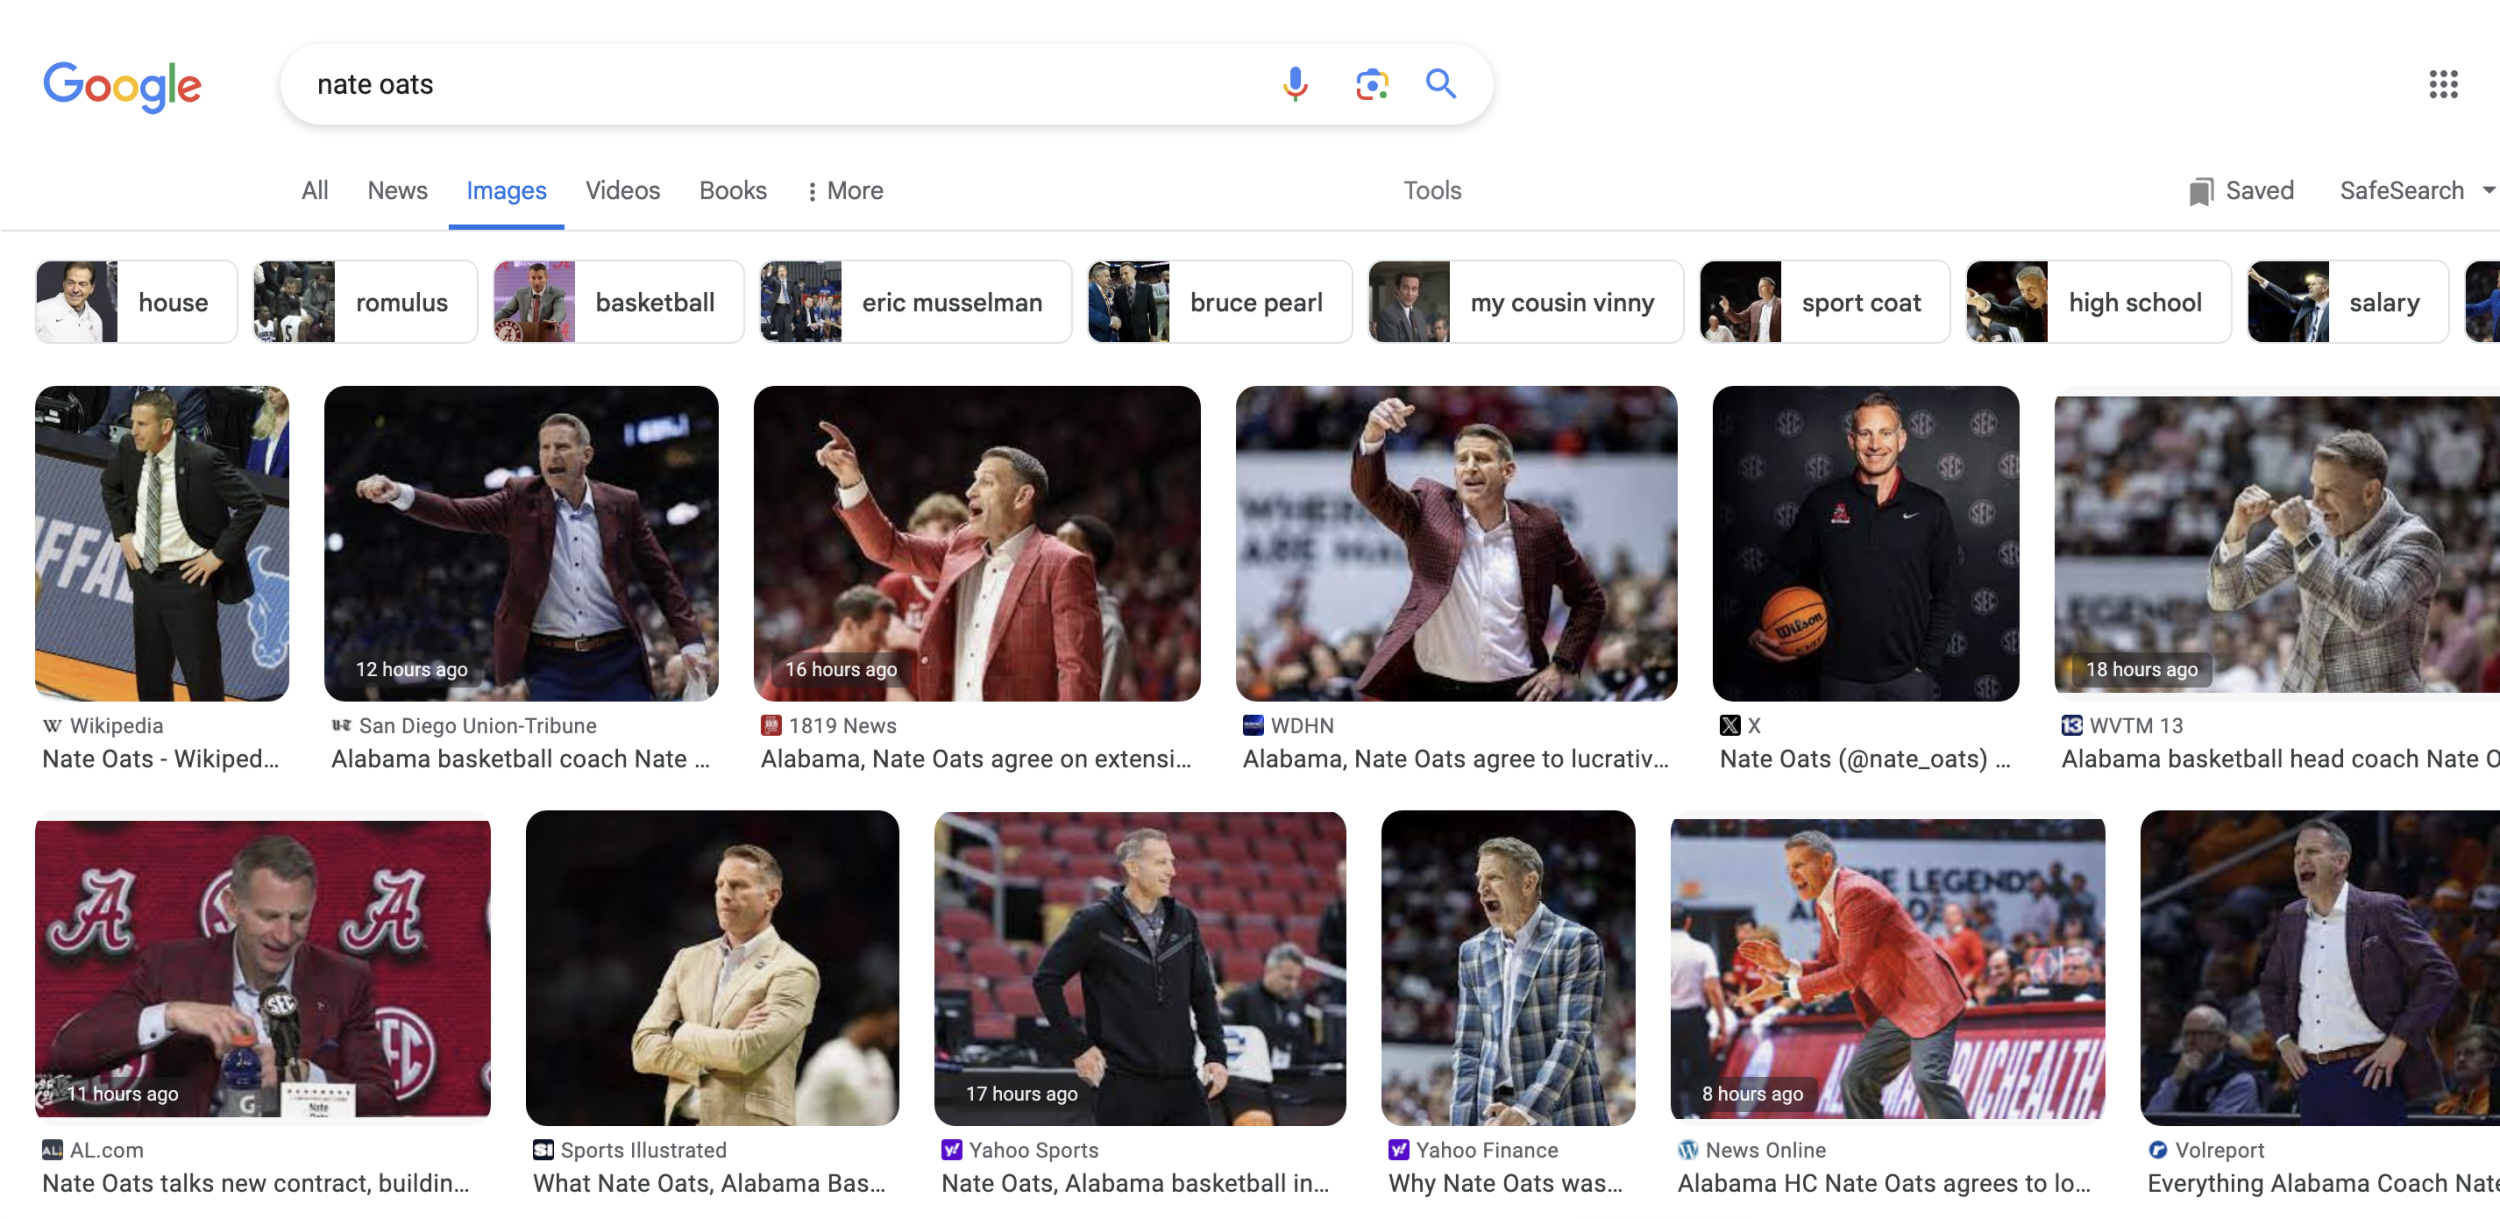Open the Wikipedia Nate Oats image thumbnail

pos(162,543)
